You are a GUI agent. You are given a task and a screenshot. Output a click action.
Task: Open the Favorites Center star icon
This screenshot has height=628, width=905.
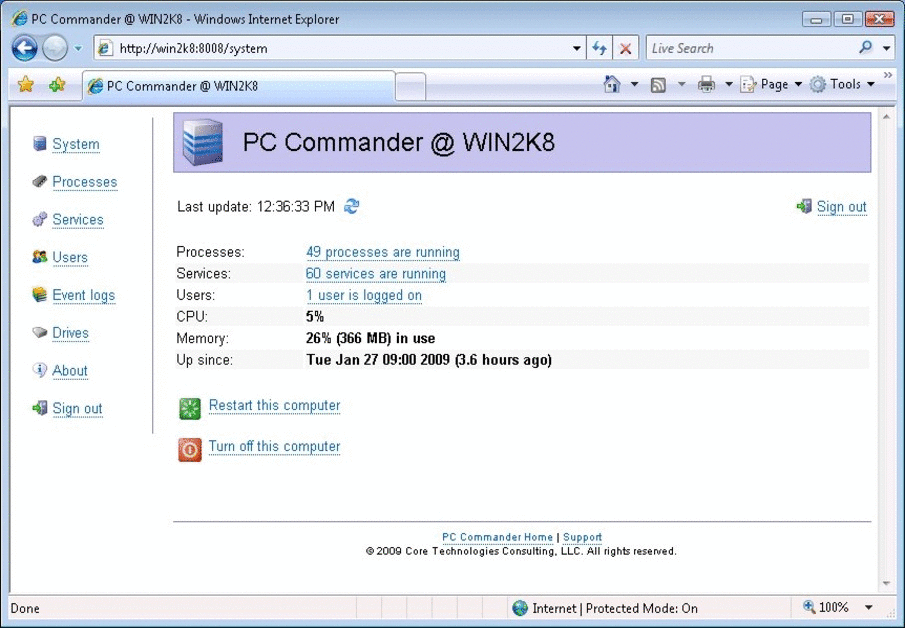click(x=25, y=84)
